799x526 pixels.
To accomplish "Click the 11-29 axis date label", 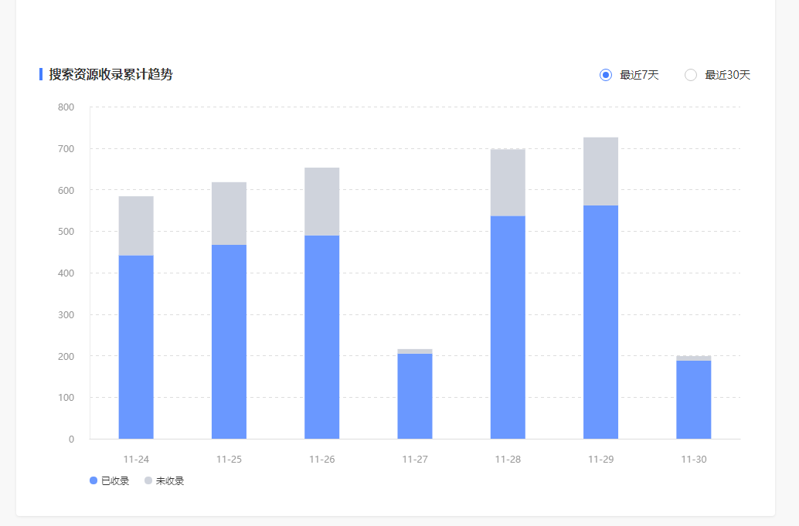I will pyautogui.click(x=601, y=459).
